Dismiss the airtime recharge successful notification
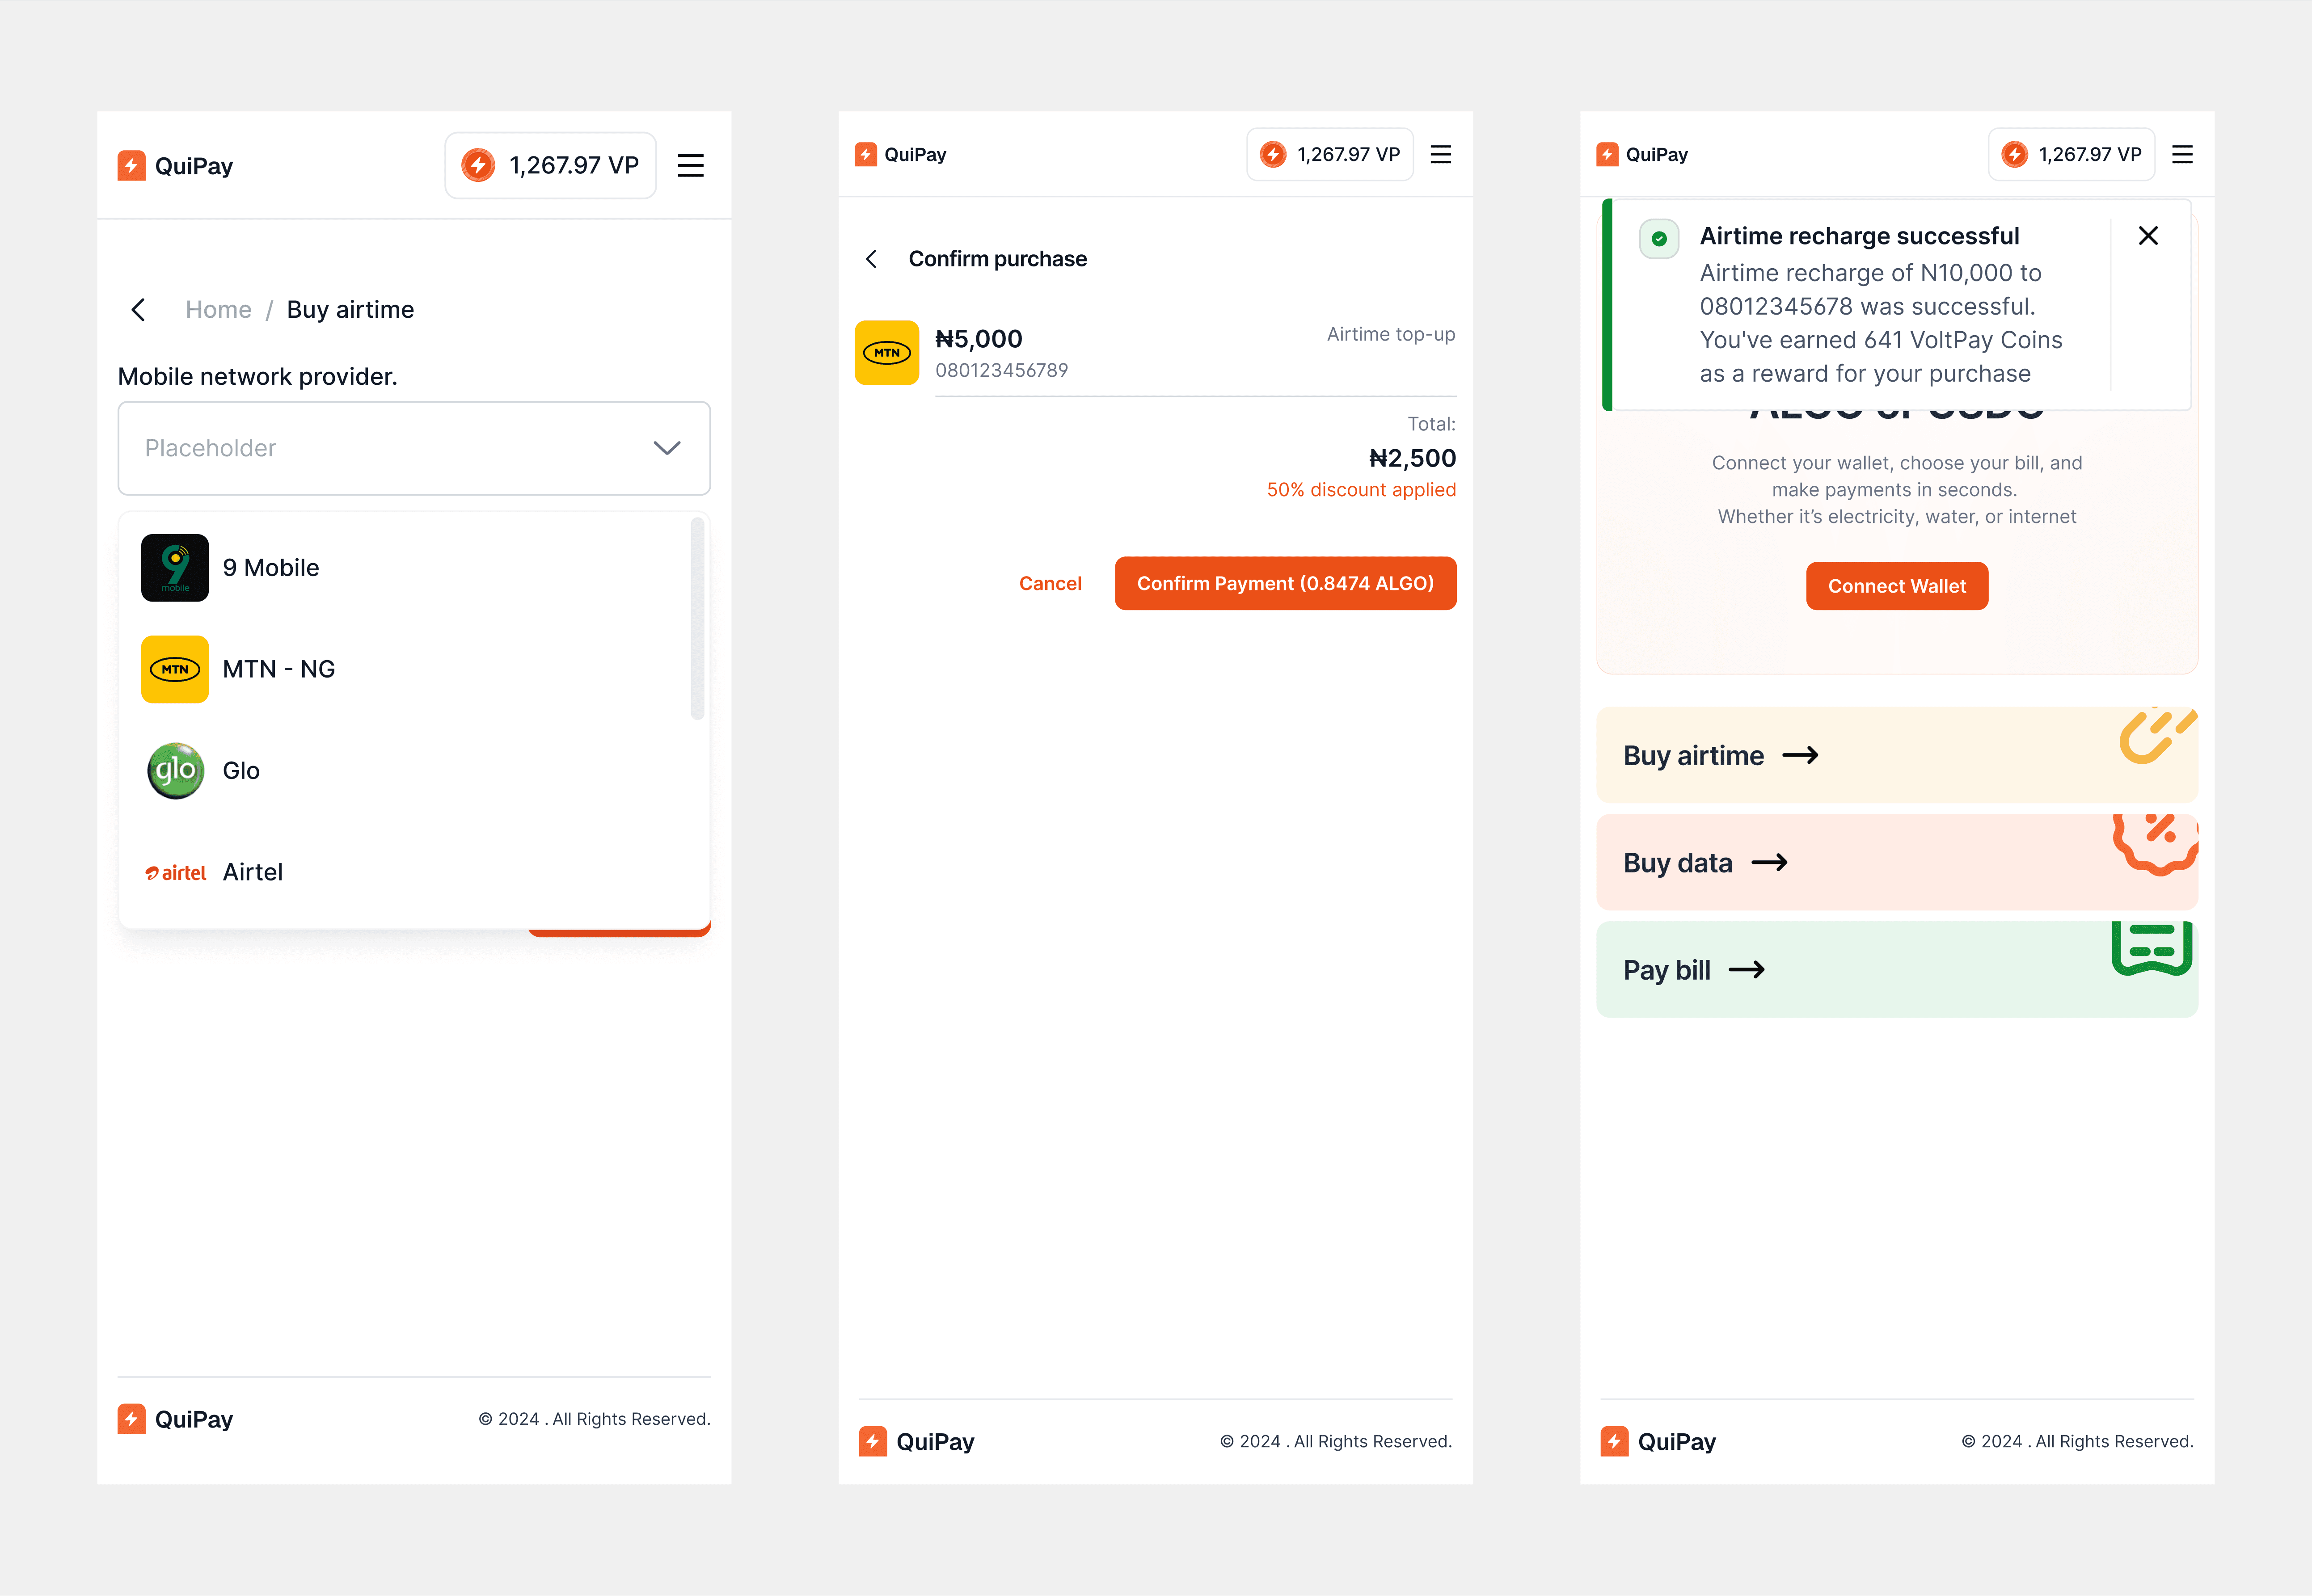This screenshot has height=1596, width=2312. [2147, 235]
